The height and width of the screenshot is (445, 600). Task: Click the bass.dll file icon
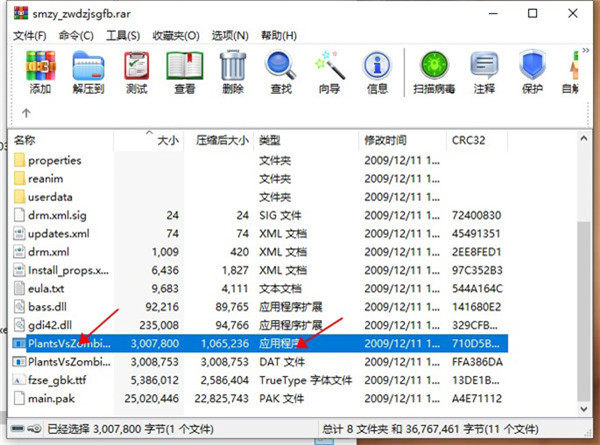[19, 307]
